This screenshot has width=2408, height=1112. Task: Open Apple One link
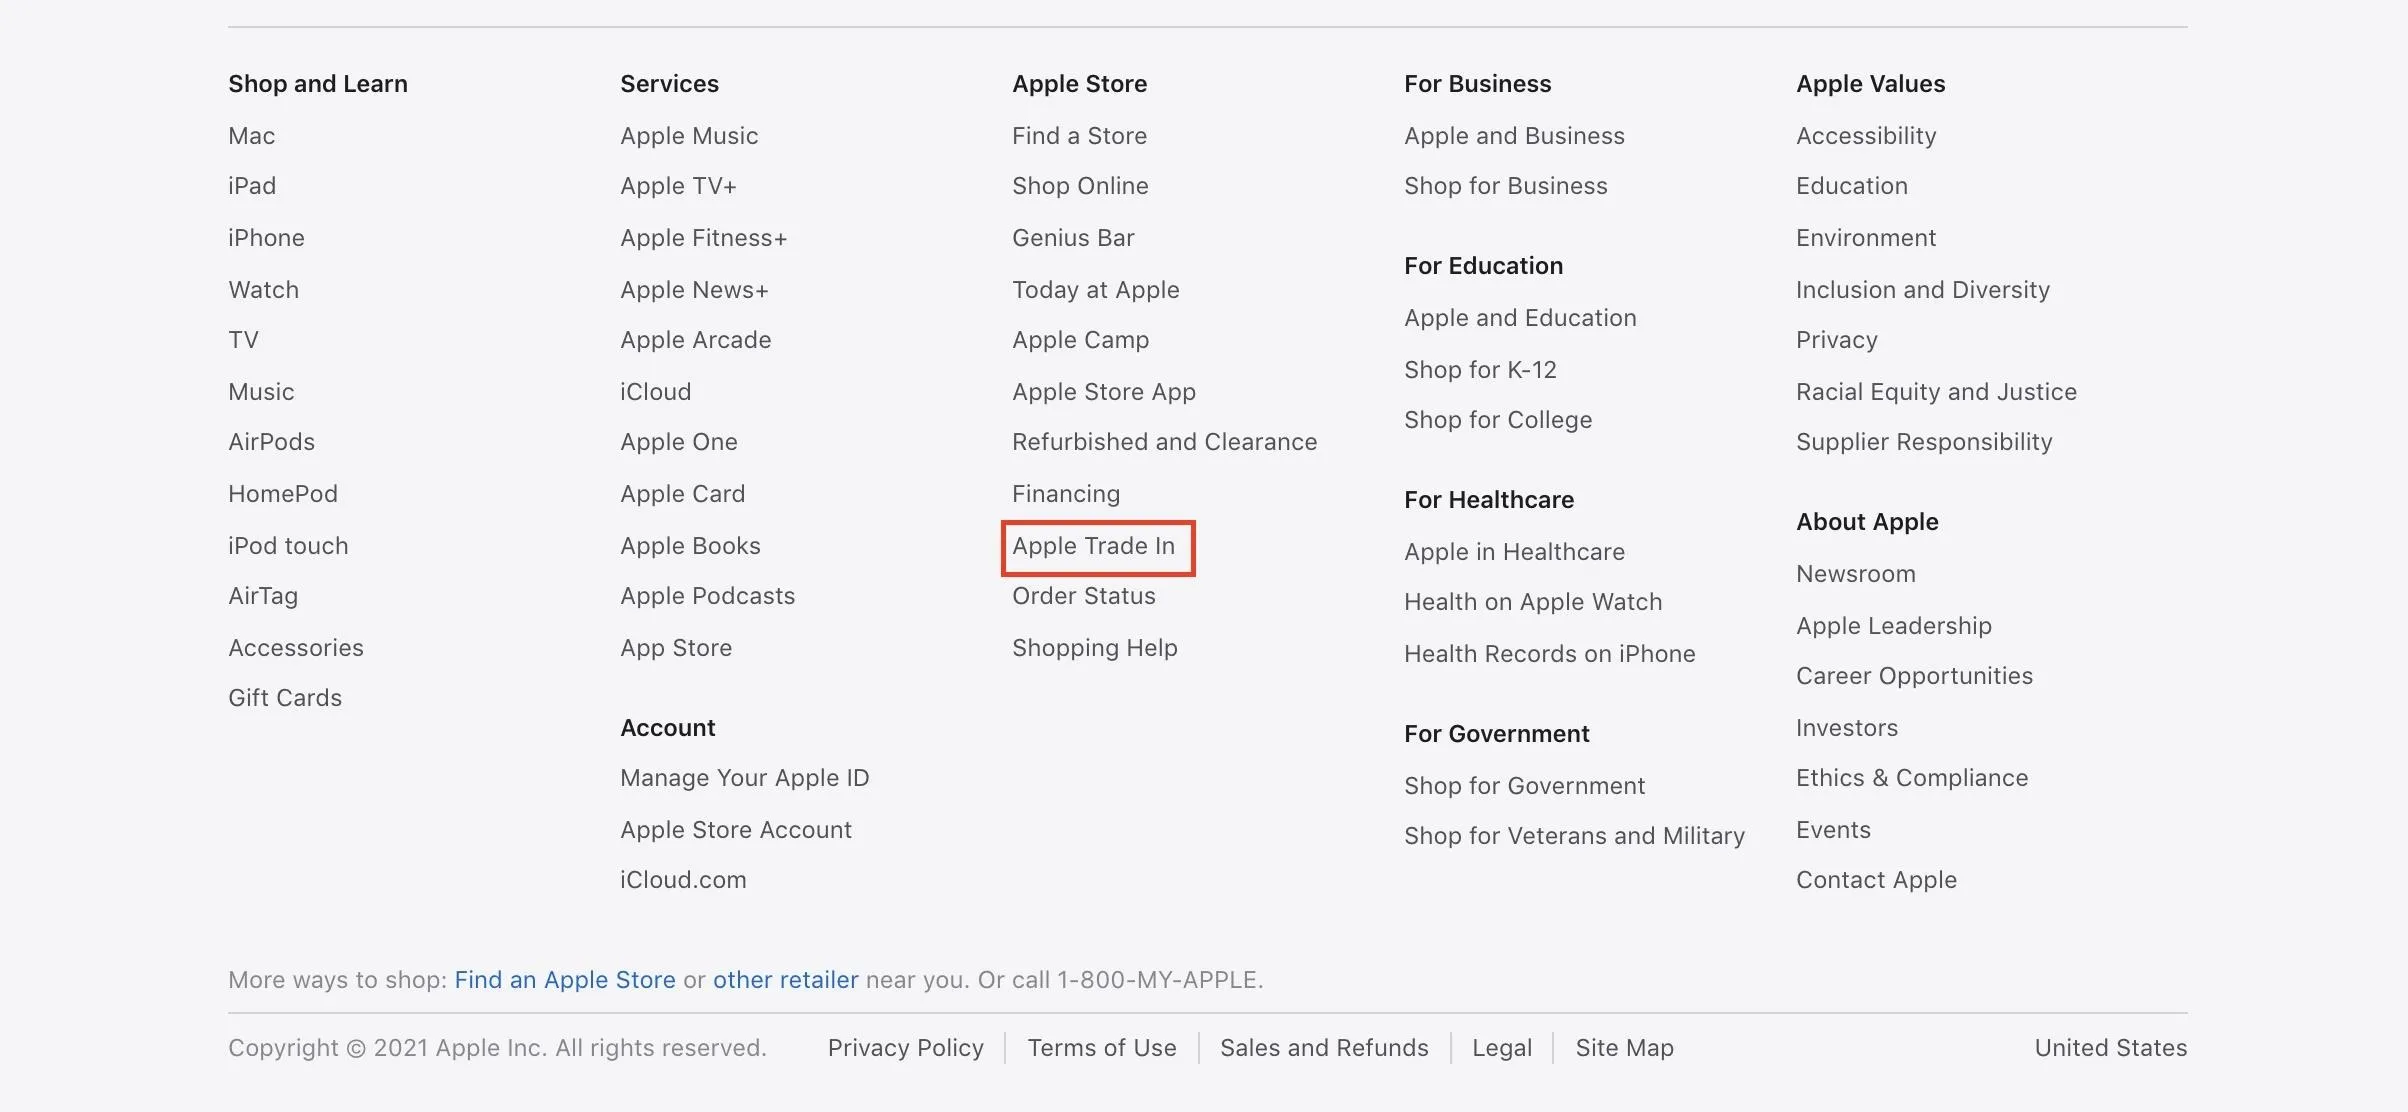coord(679,442)
